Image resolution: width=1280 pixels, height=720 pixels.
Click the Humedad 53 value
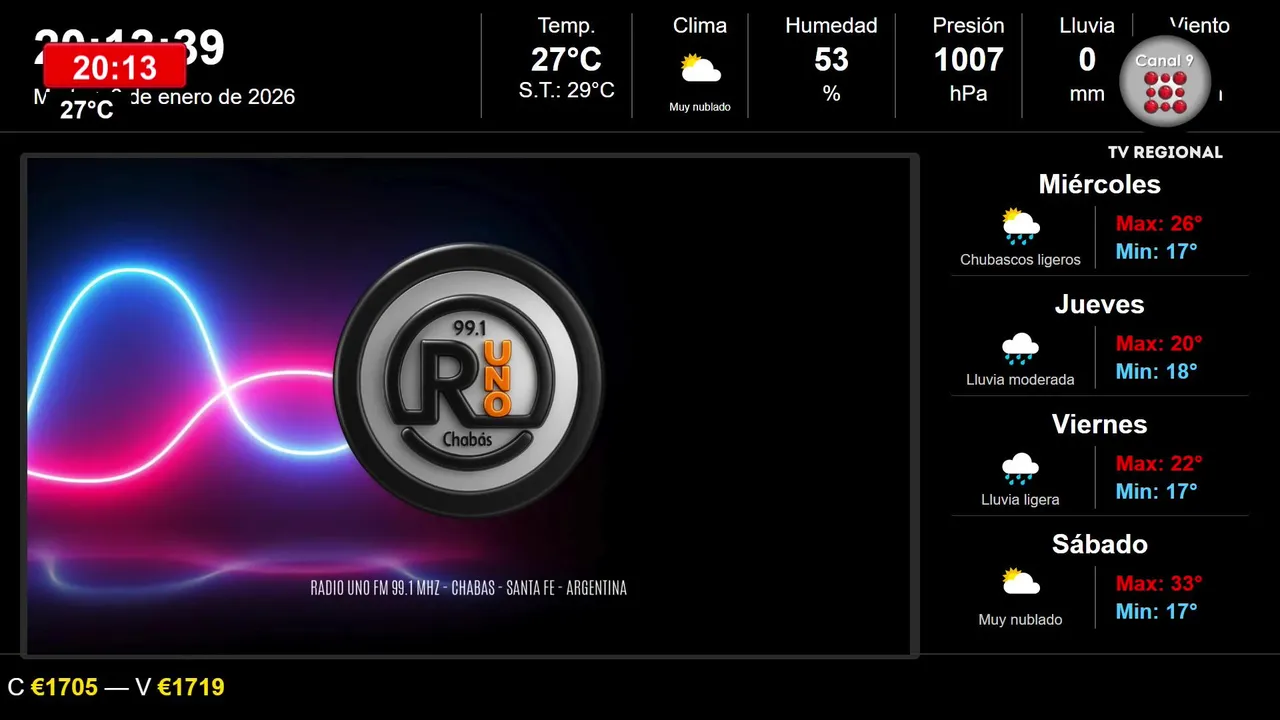click(x=831, y=60)
